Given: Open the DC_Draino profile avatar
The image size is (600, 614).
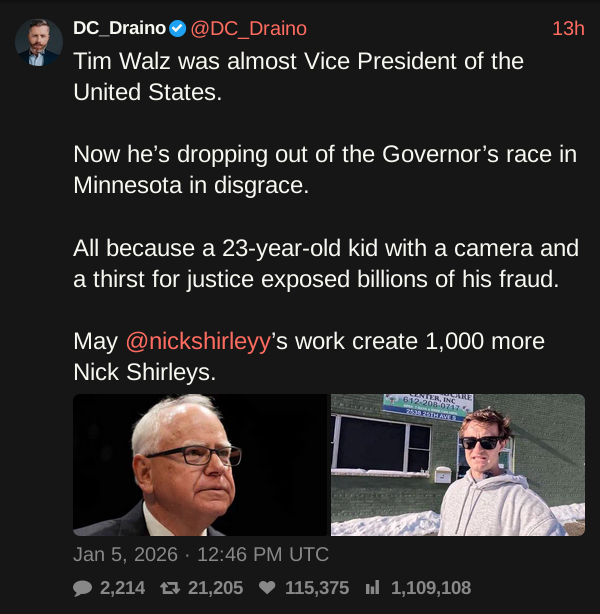Looking at the screenshot, I should point(39,43).
